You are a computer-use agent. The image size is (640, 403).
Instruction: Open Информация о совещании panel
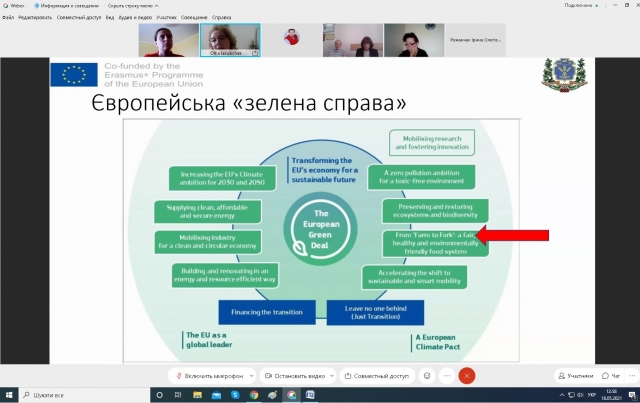[67, 6]
